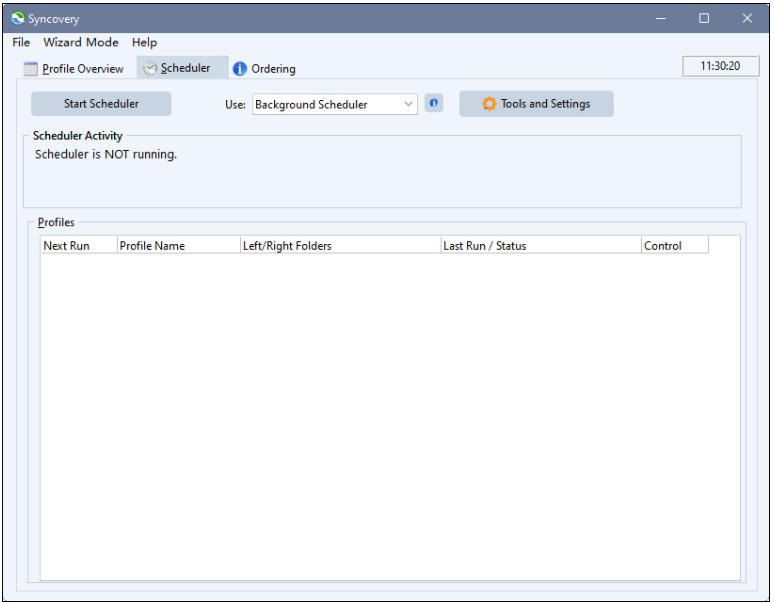
Task: Minimize the Syncovery window
Action: click(660, 19)
